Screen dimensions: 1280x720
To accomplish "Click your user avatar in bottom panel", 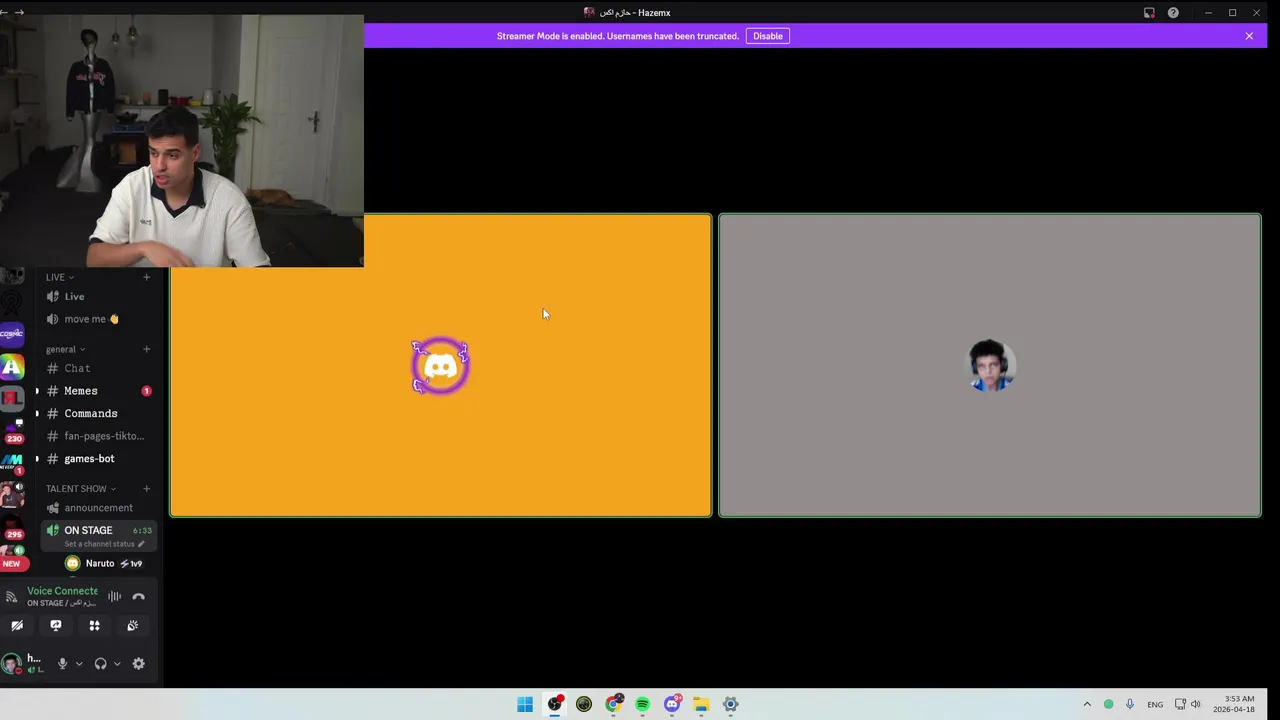I will 11,663.
